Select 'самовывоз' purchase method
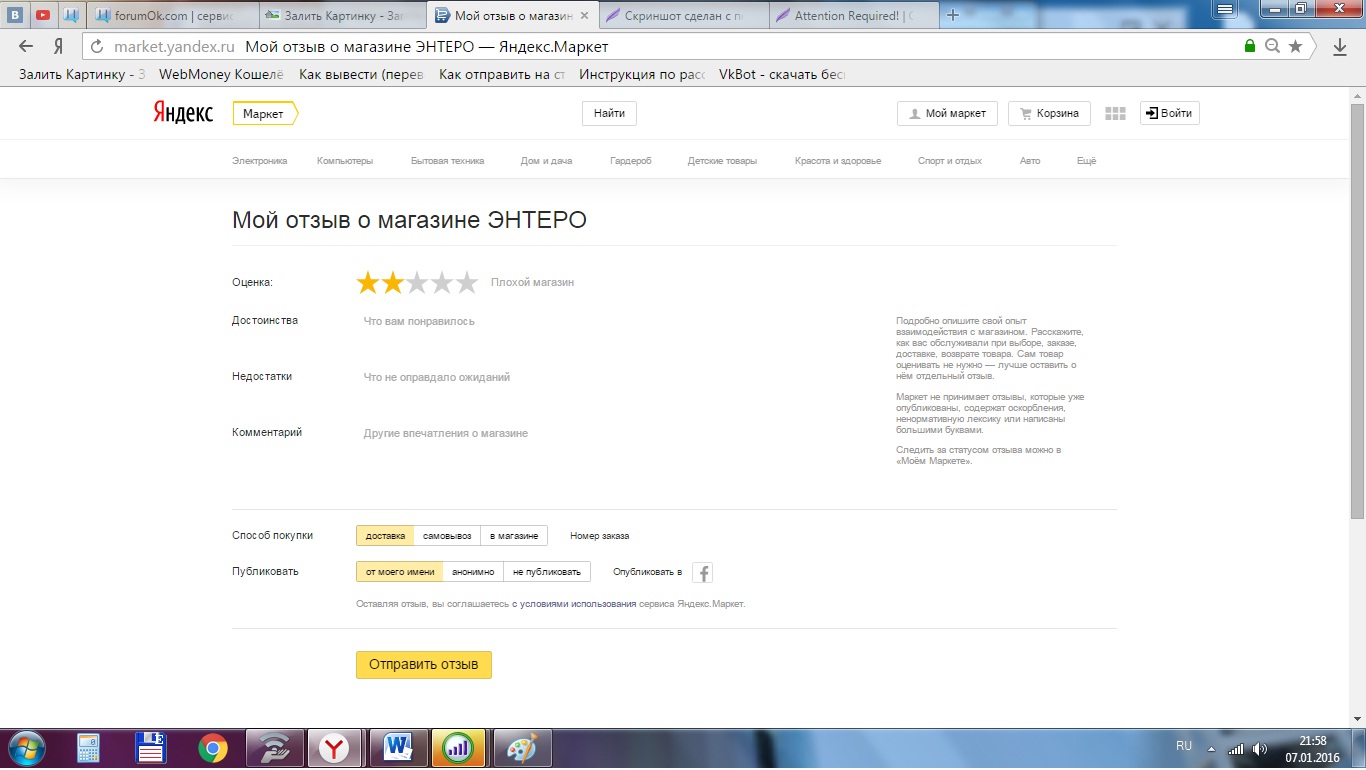Image resolution: width=1366 pixels, height=770 pixels. [447, 536]
